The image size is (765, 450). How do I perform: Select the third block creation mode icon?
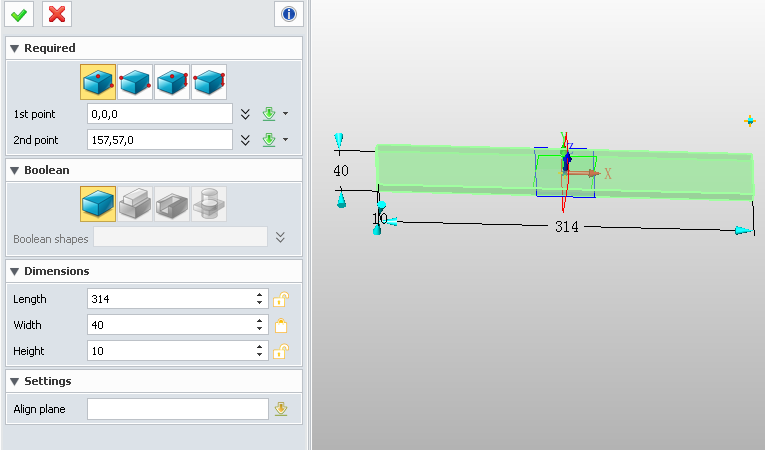[172, 82]
